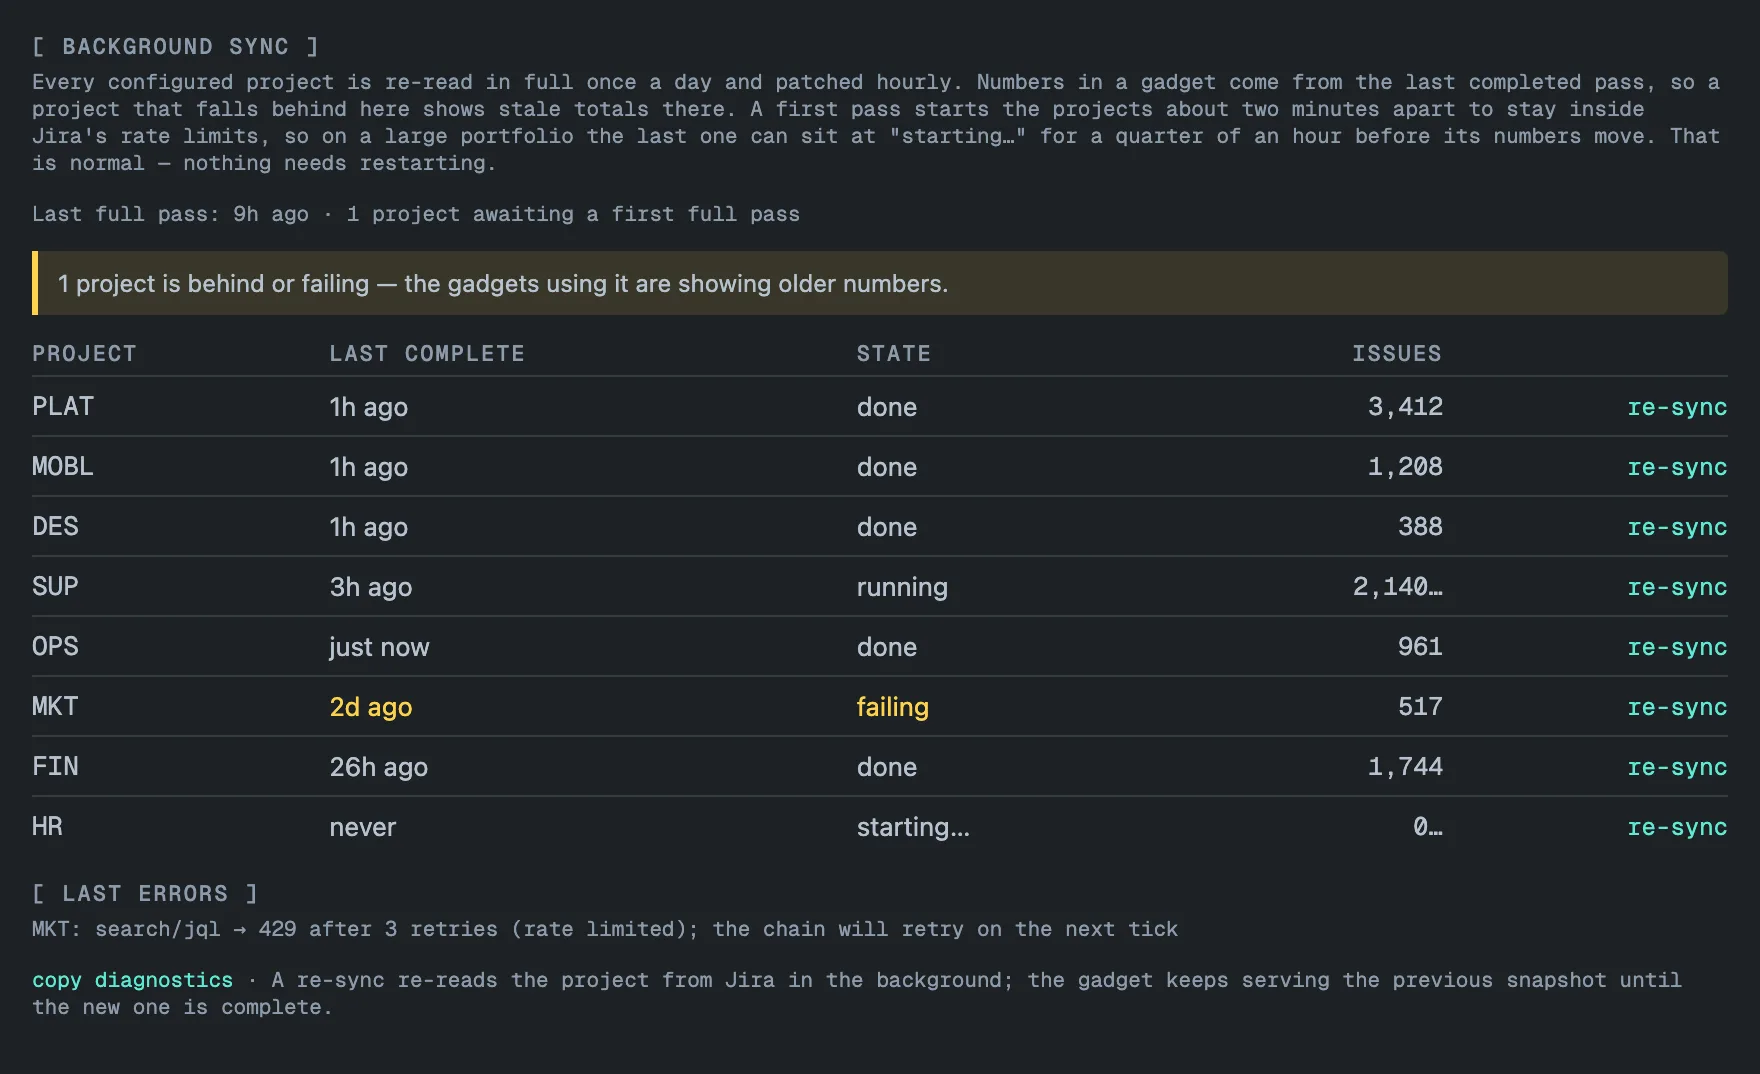Select the MOBL project name
The image size is (1760, 1074).
(63, 467)
